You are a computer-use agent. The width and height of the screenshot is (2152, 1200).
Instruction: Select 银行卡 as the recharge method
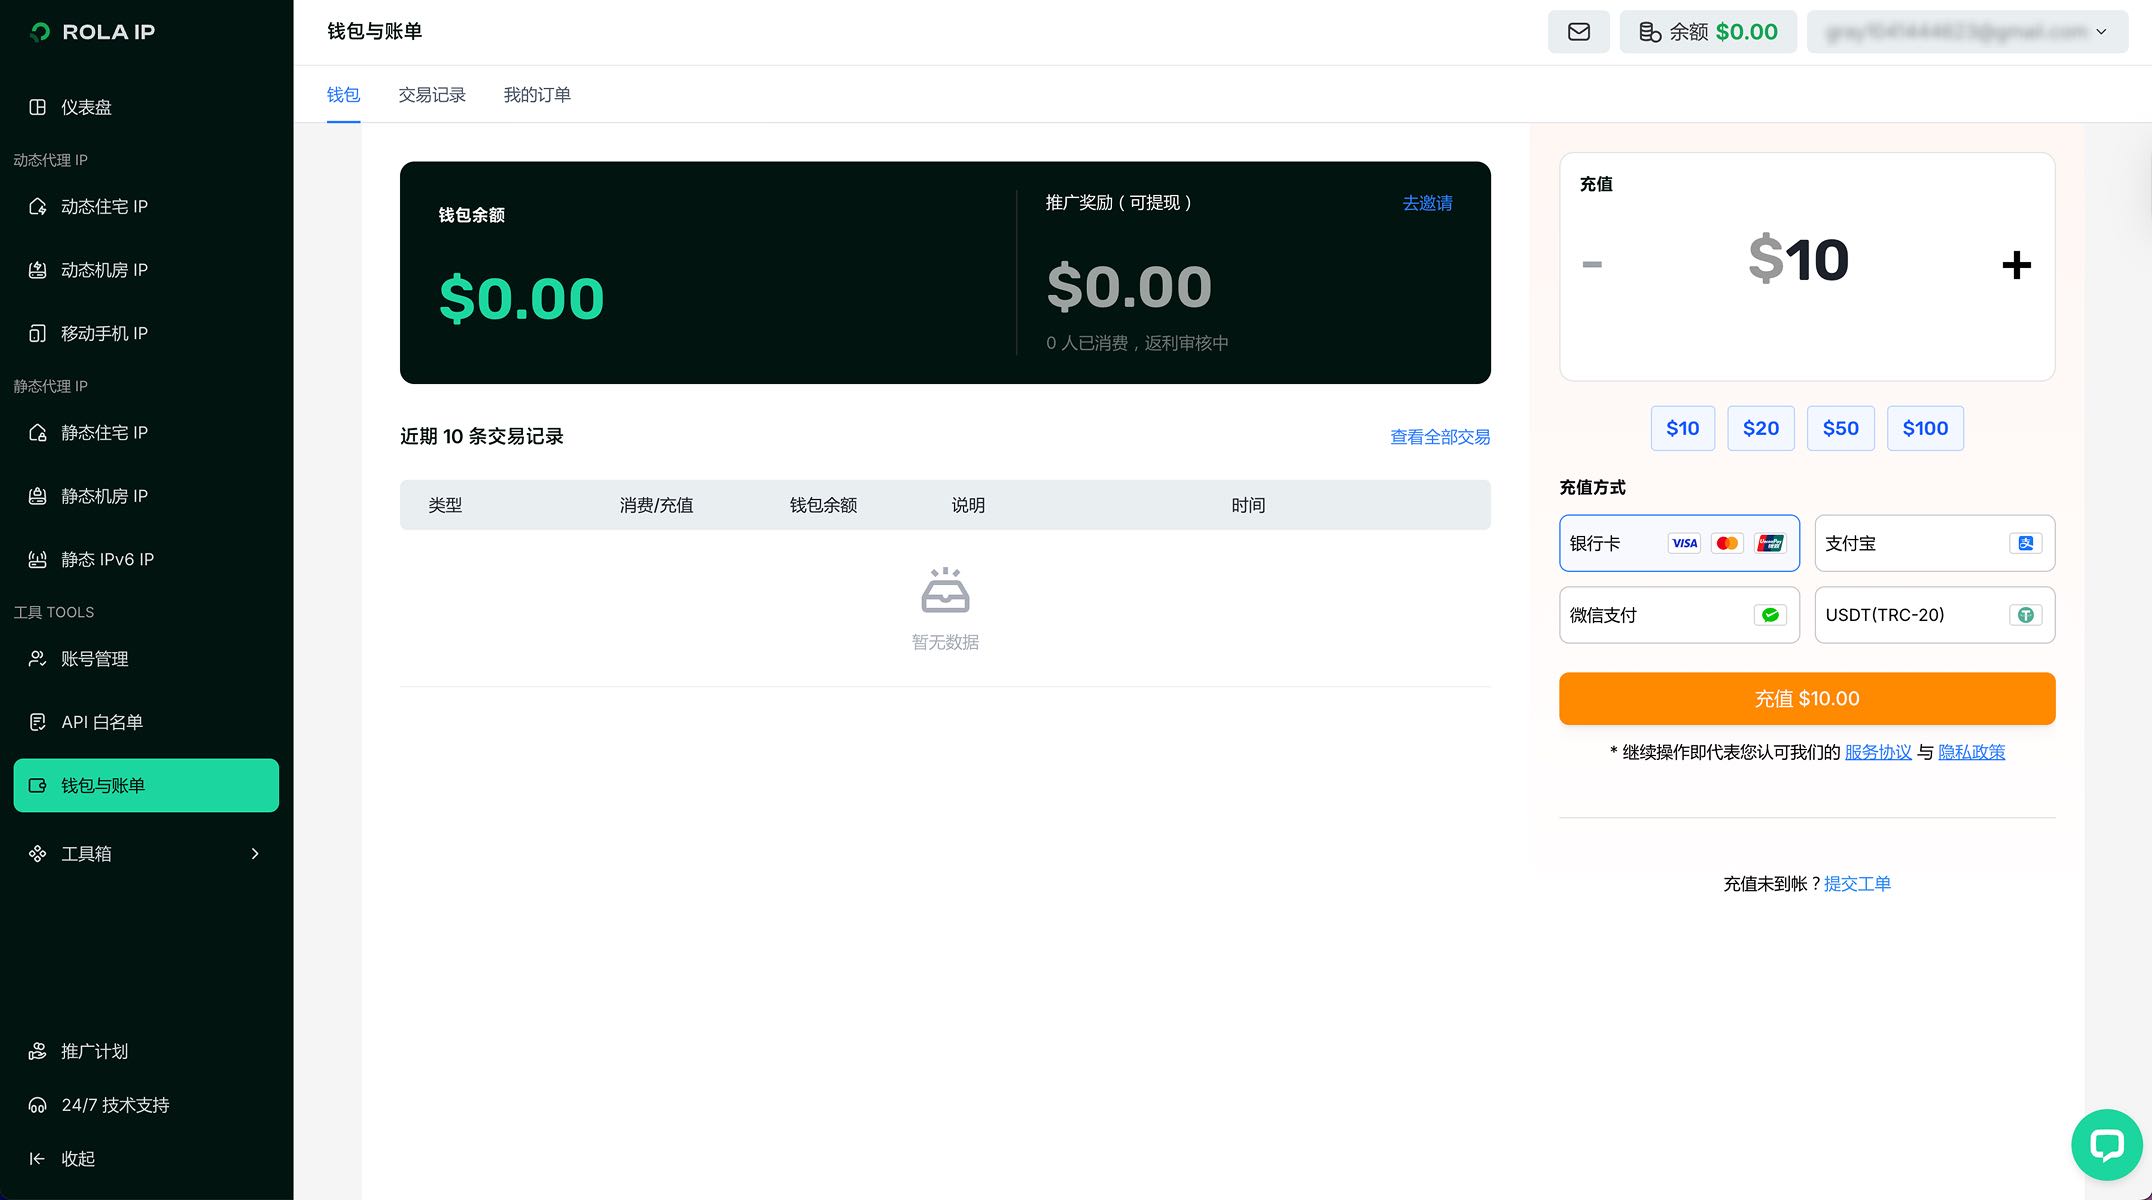(1678, 543)
